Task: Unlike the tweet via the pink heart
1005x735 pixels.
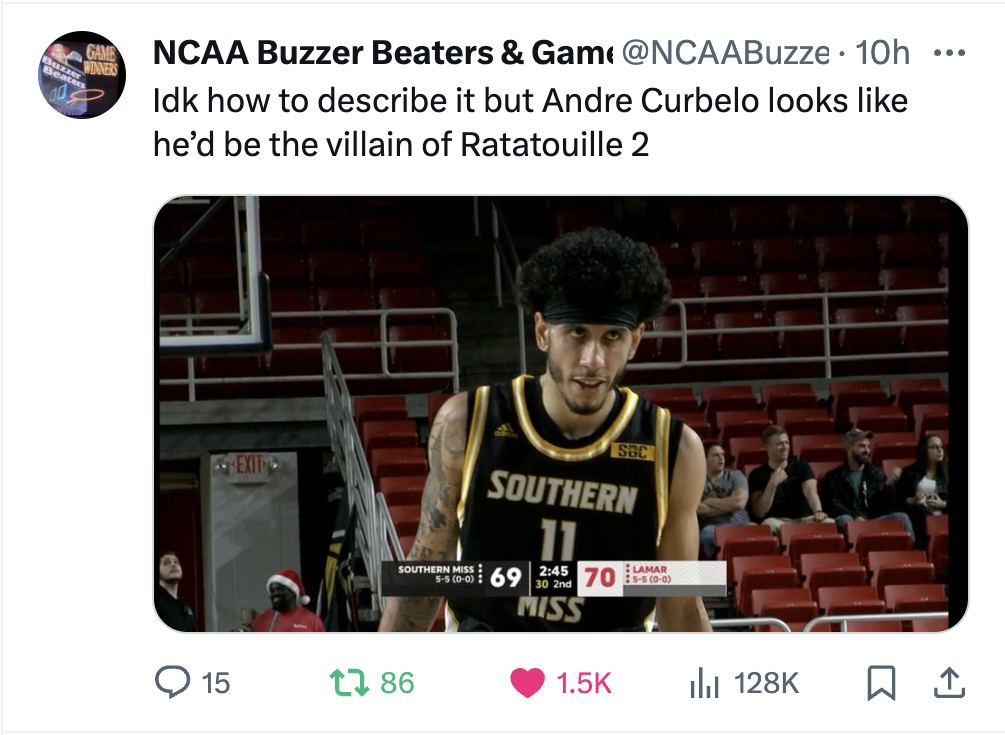Action: tap(525, 682)
